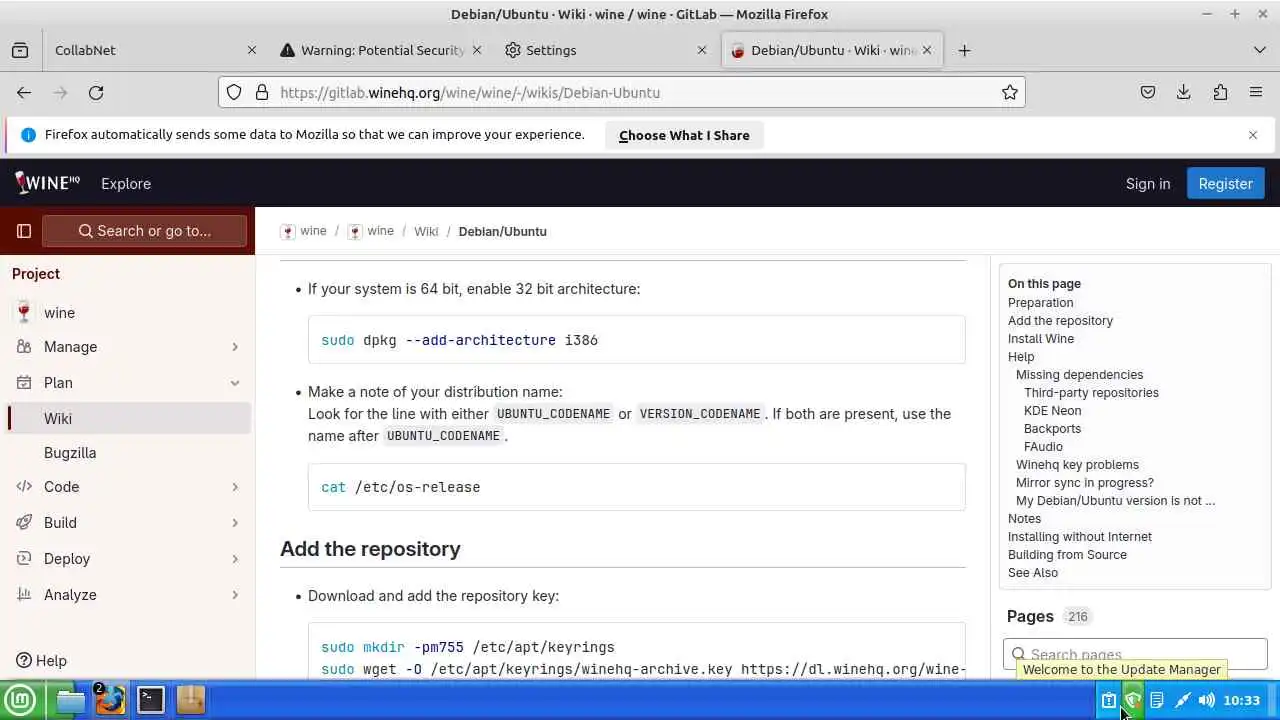Open network connection tray icon
The height and width of the screenshot is (720, 1280).
[1182, 700]
